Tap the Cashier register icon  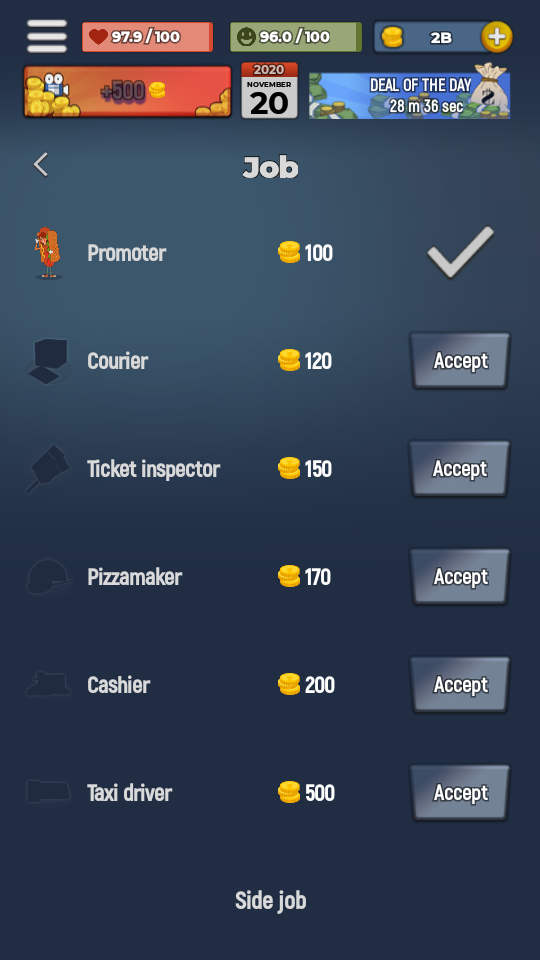click(x=48, y=684)
